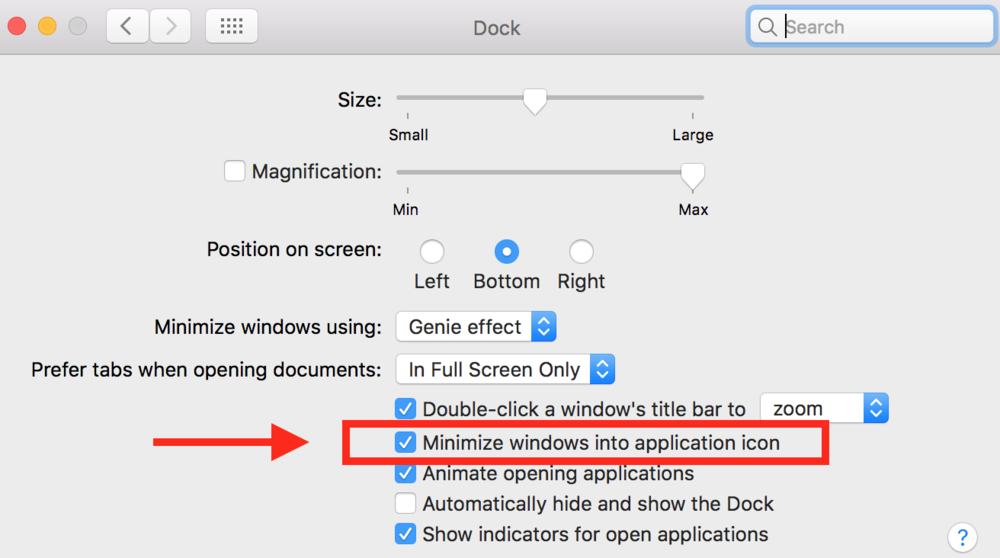Open the zoom action dropdown
This screenshot has height=558, width=1000.
[x=824, y=408]
